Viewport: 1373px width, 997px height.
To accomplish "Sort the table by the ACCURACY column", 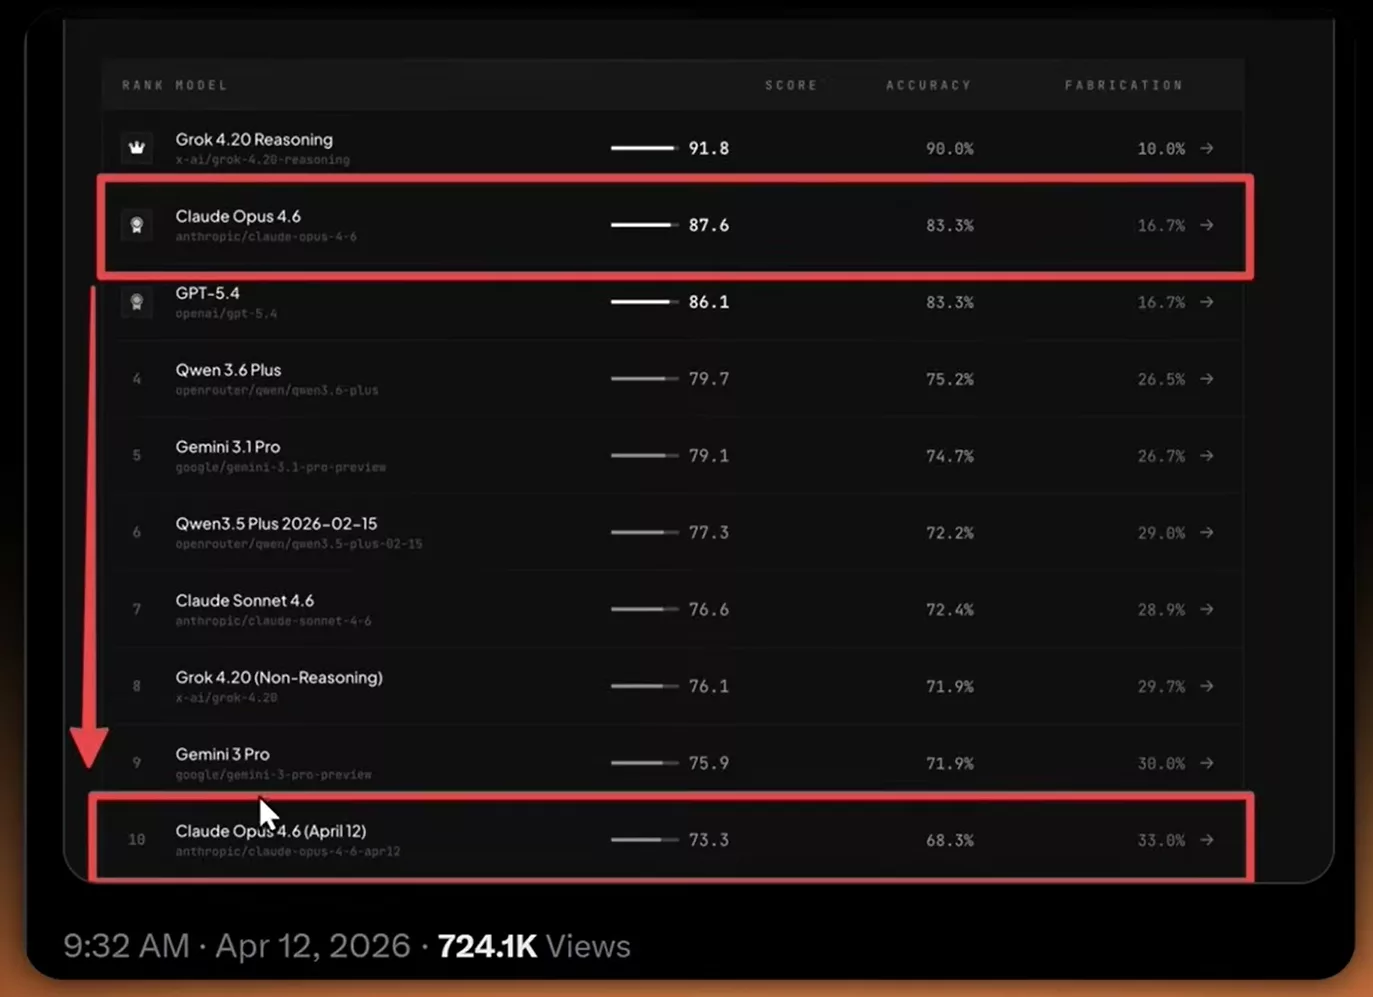I will coord(928,85).
